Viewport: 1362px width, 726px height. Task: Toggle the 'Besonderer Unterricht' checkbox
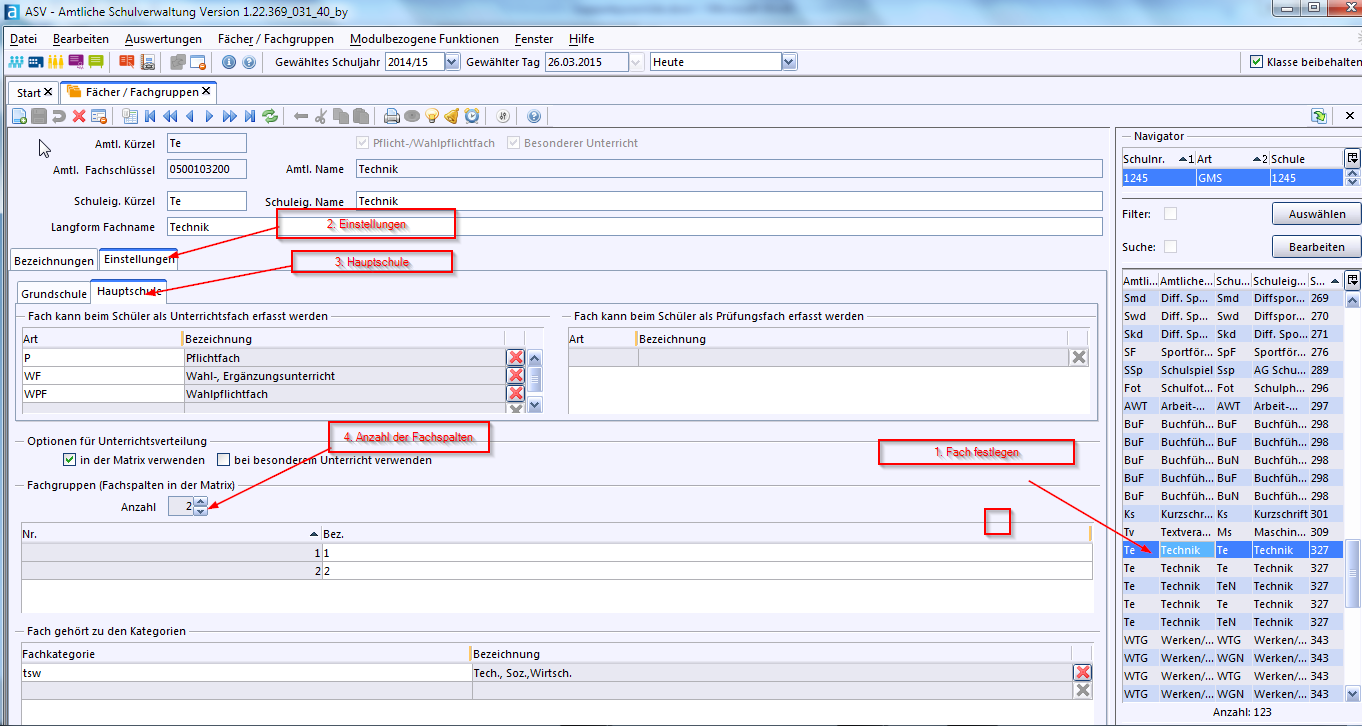pyautogui.click(x=514, y=143)
